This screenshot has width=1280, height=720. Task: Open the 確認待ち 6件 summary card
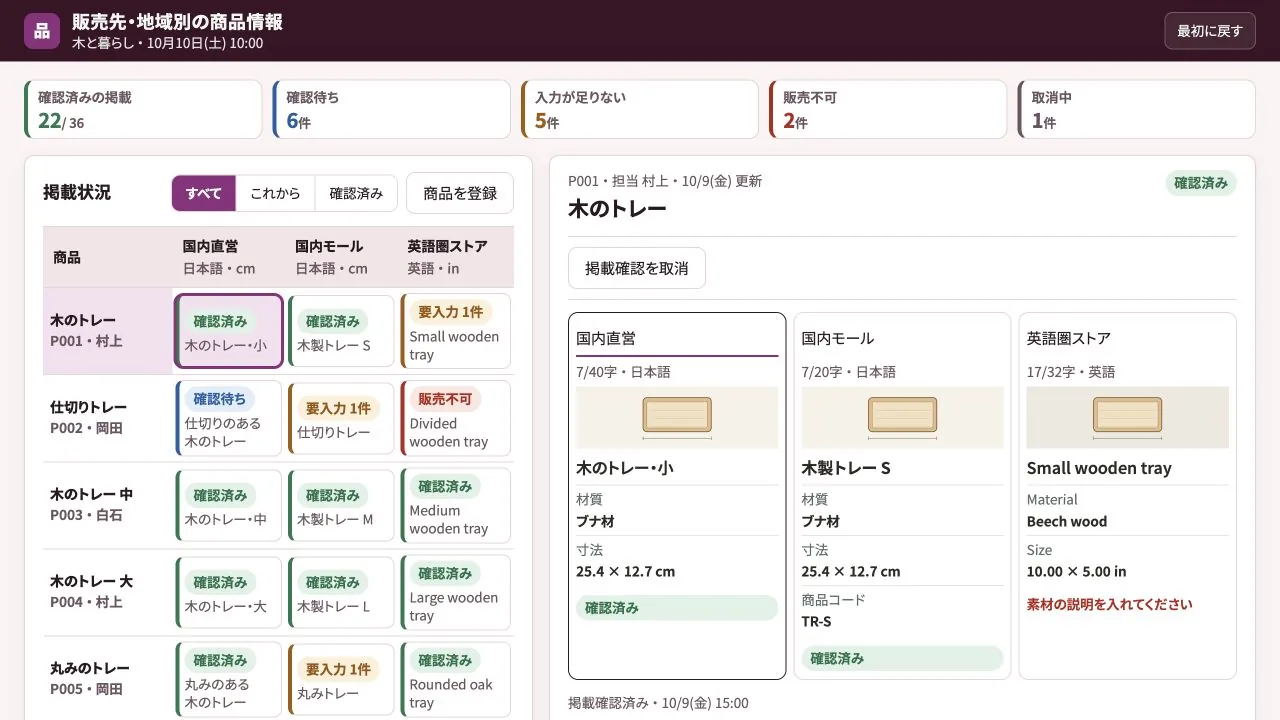(x=391, y=109)
